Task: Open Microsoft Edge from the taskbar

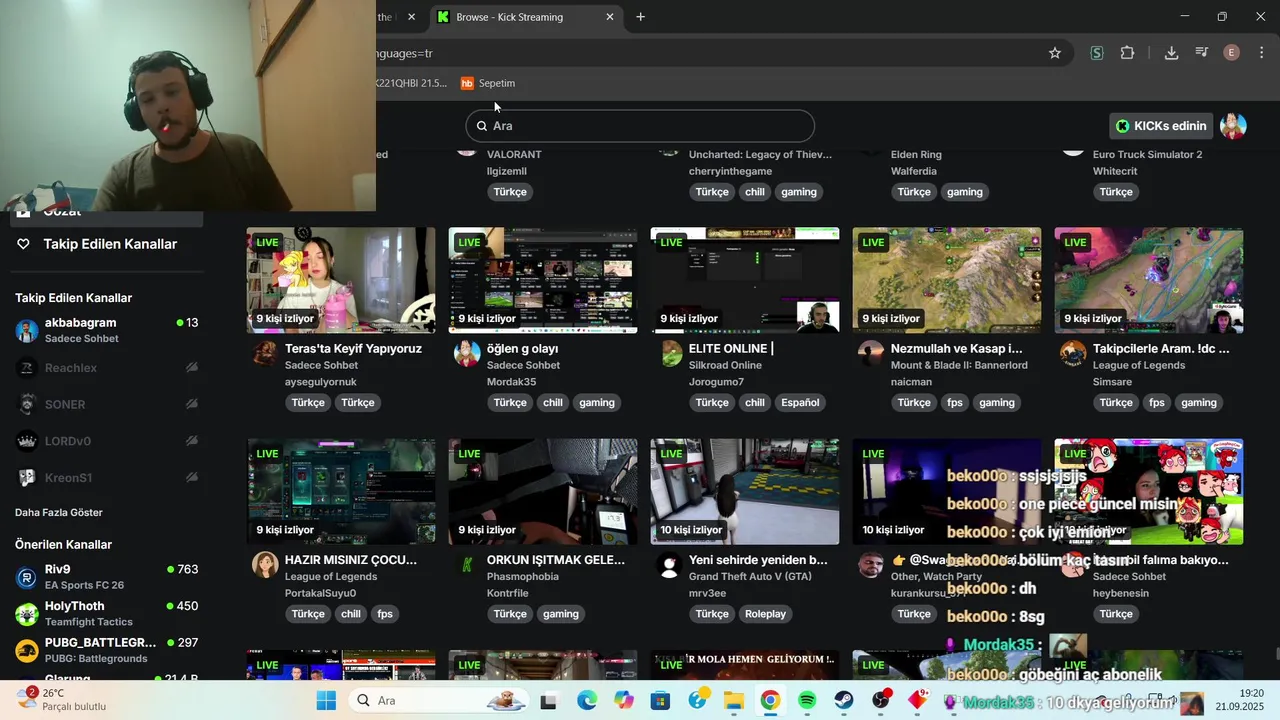Action: tap(586, 700)
